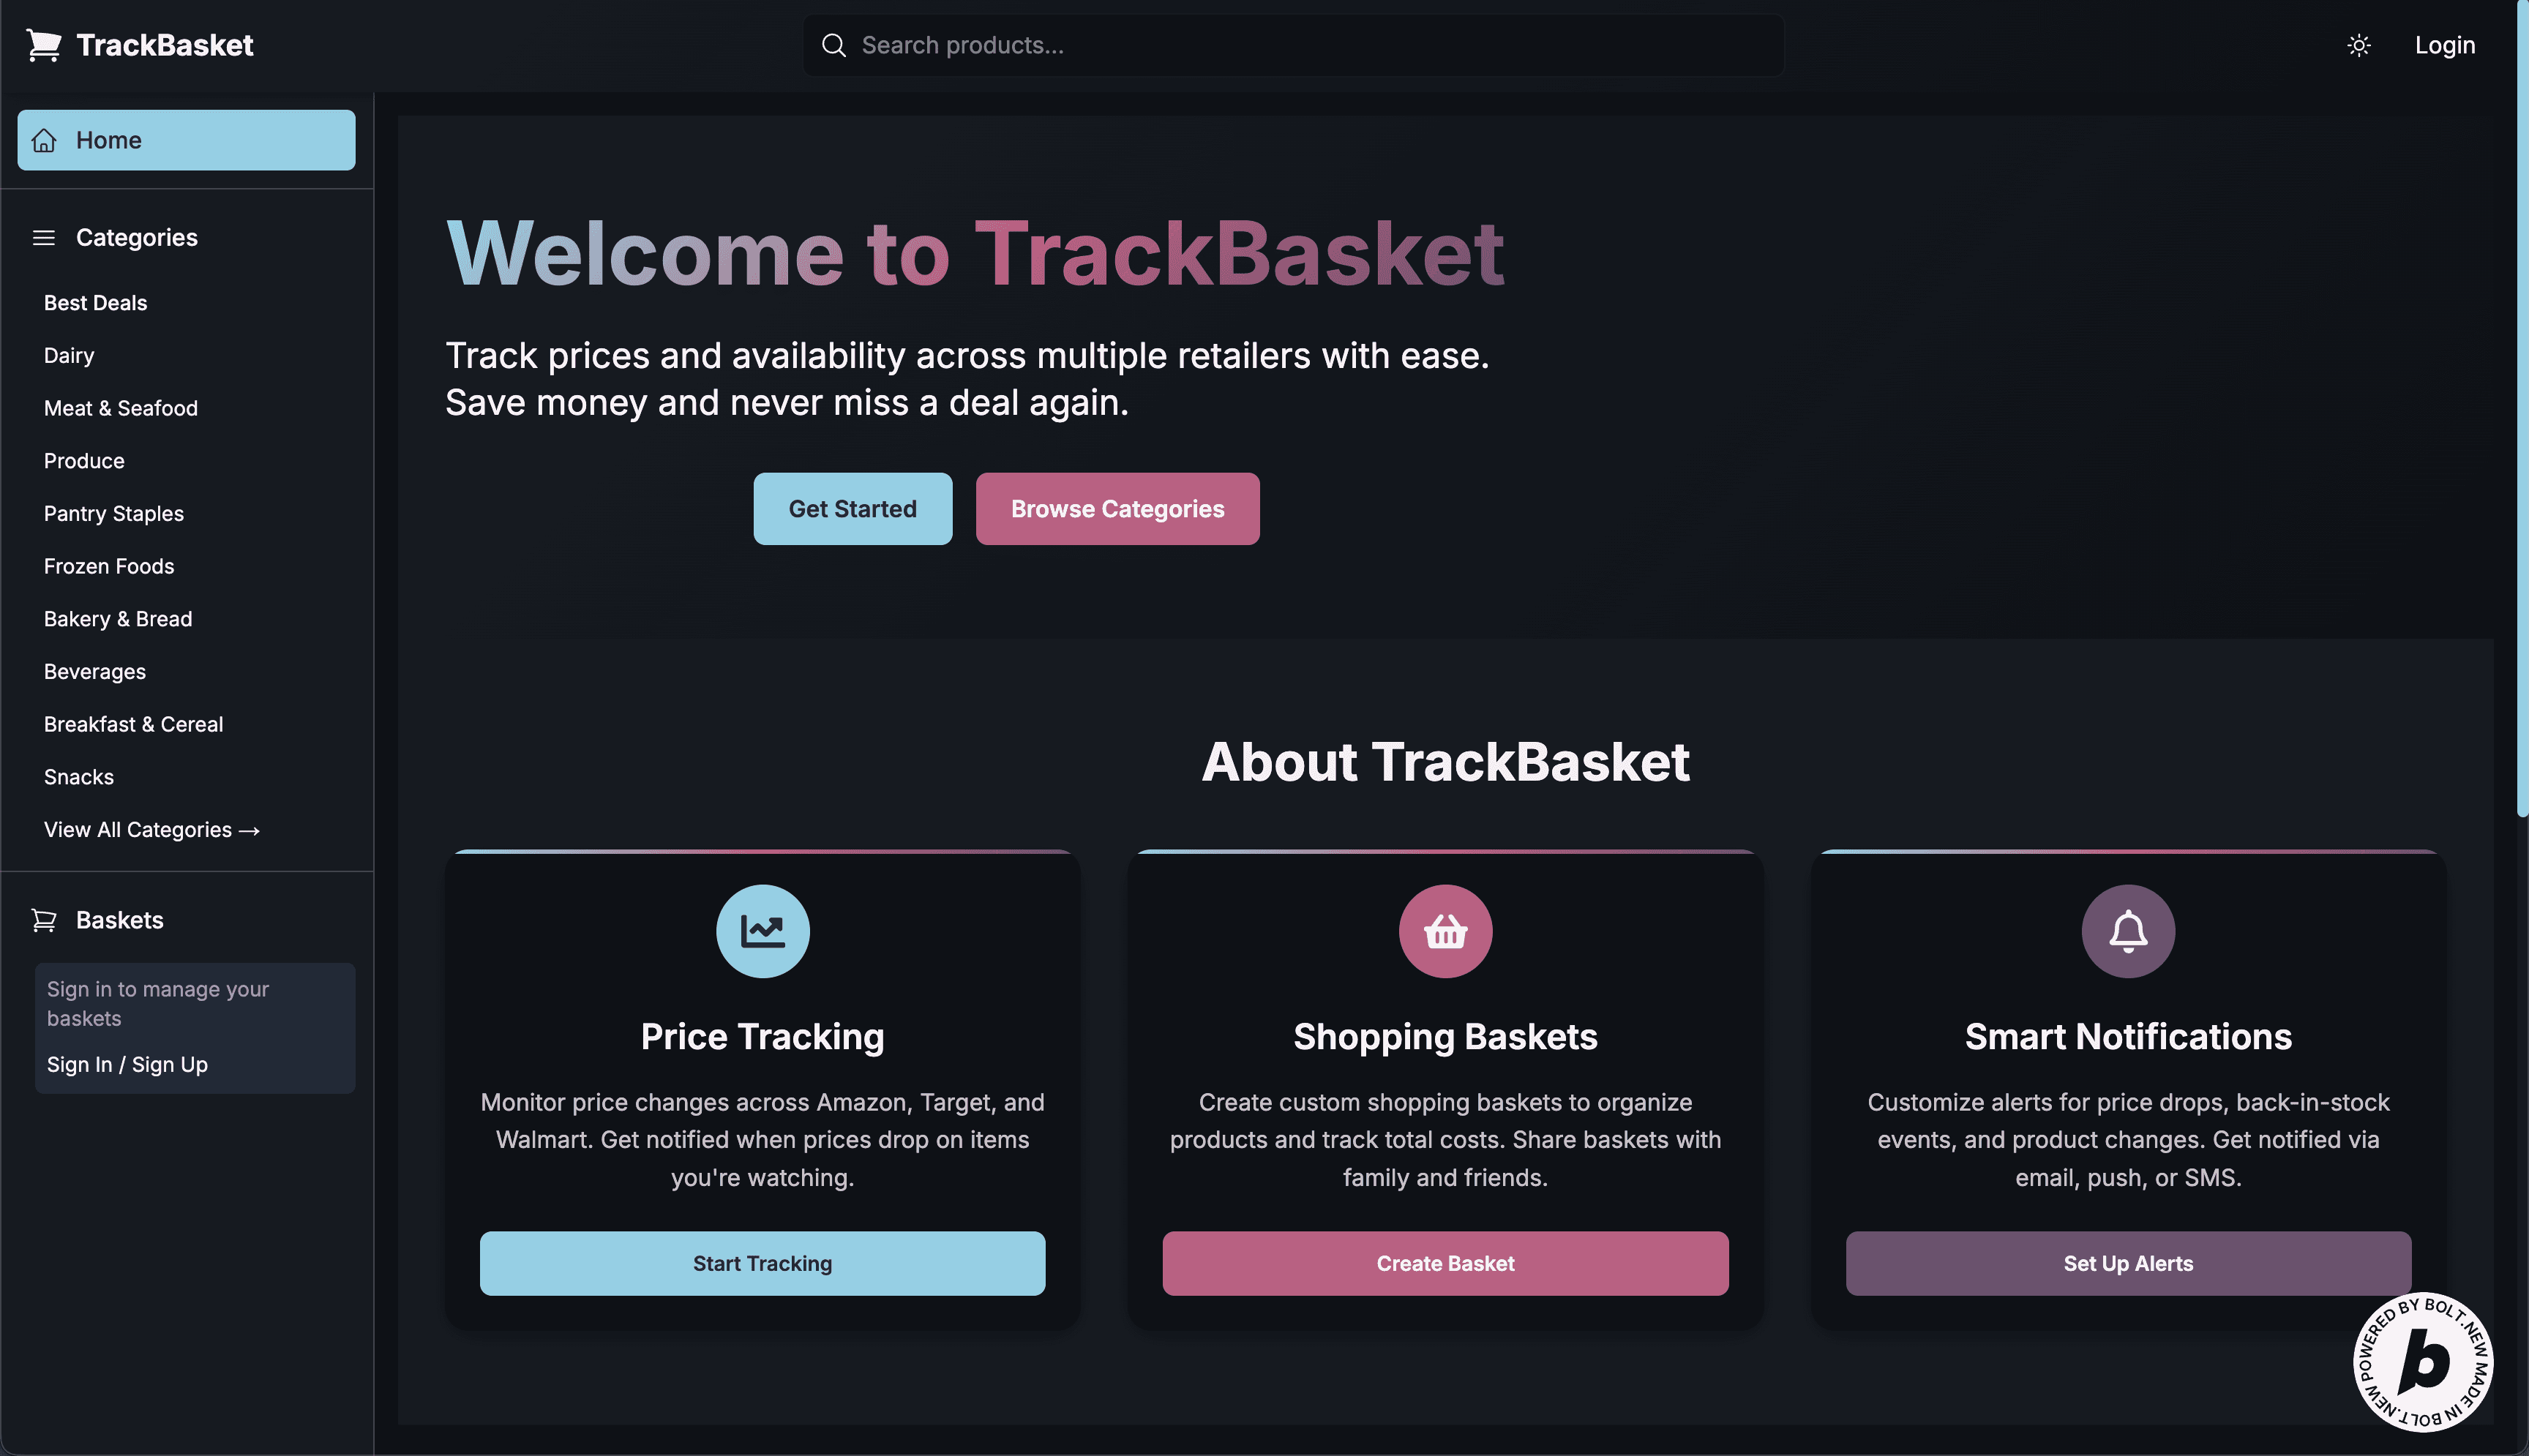Click the Set Up Alerts button
Viewport: 2529px width, 1456px height.
click(x=2128, y=1263)
